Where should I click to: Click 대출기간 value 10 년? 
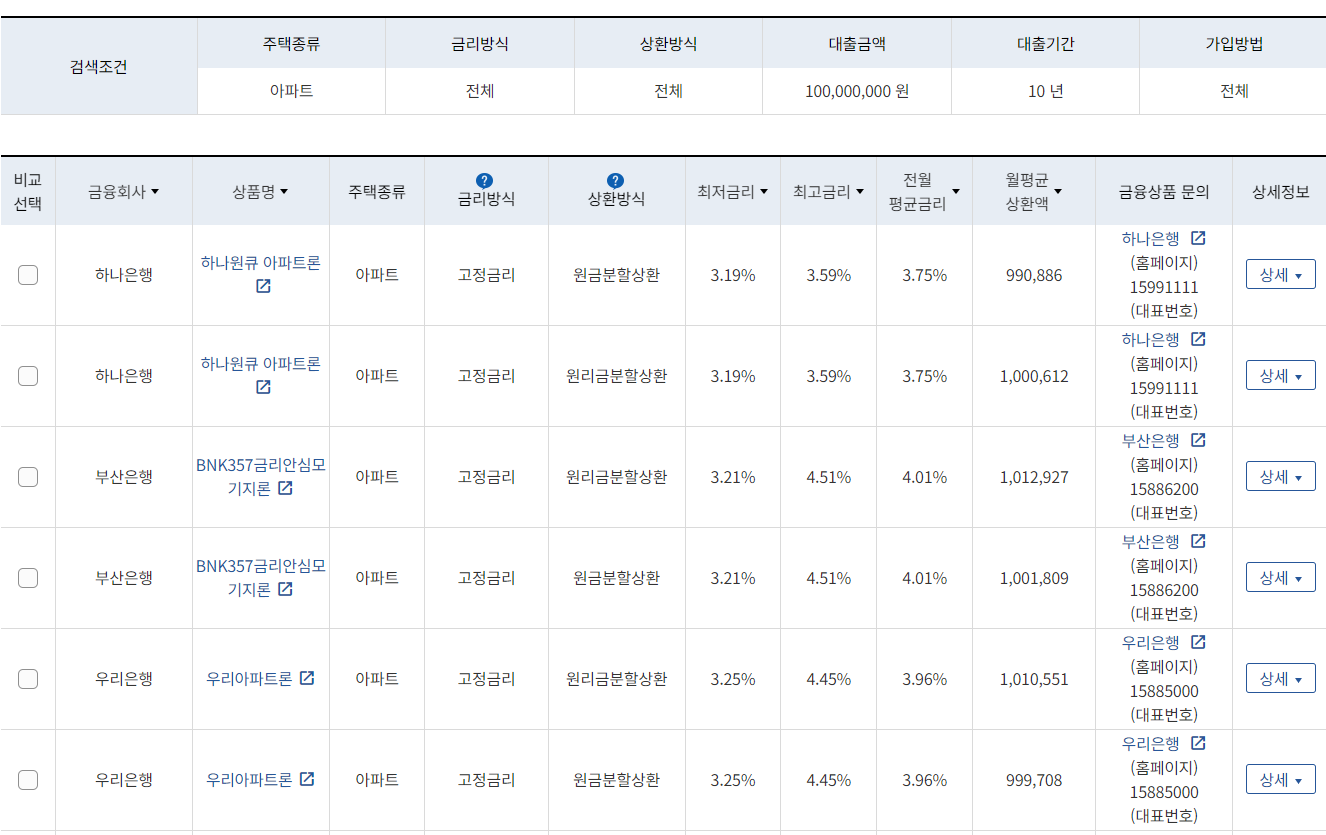tap(1045, 91)
